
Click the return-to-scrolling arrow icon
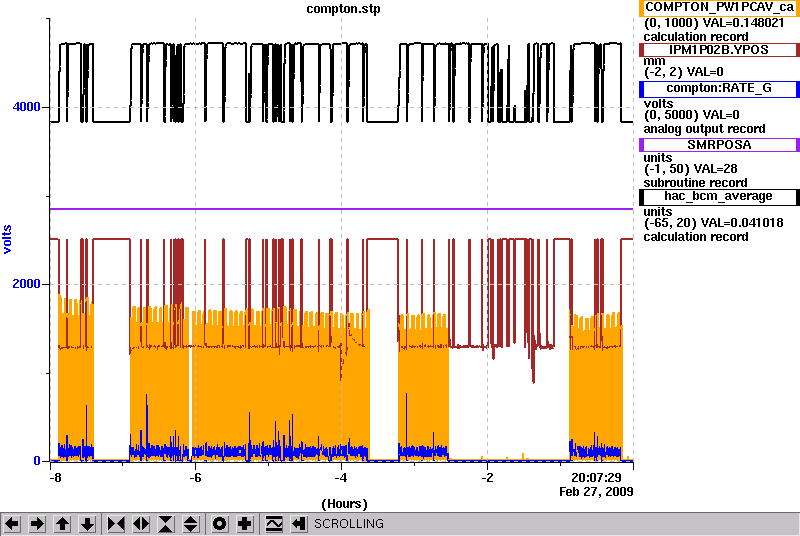point(299,524)
